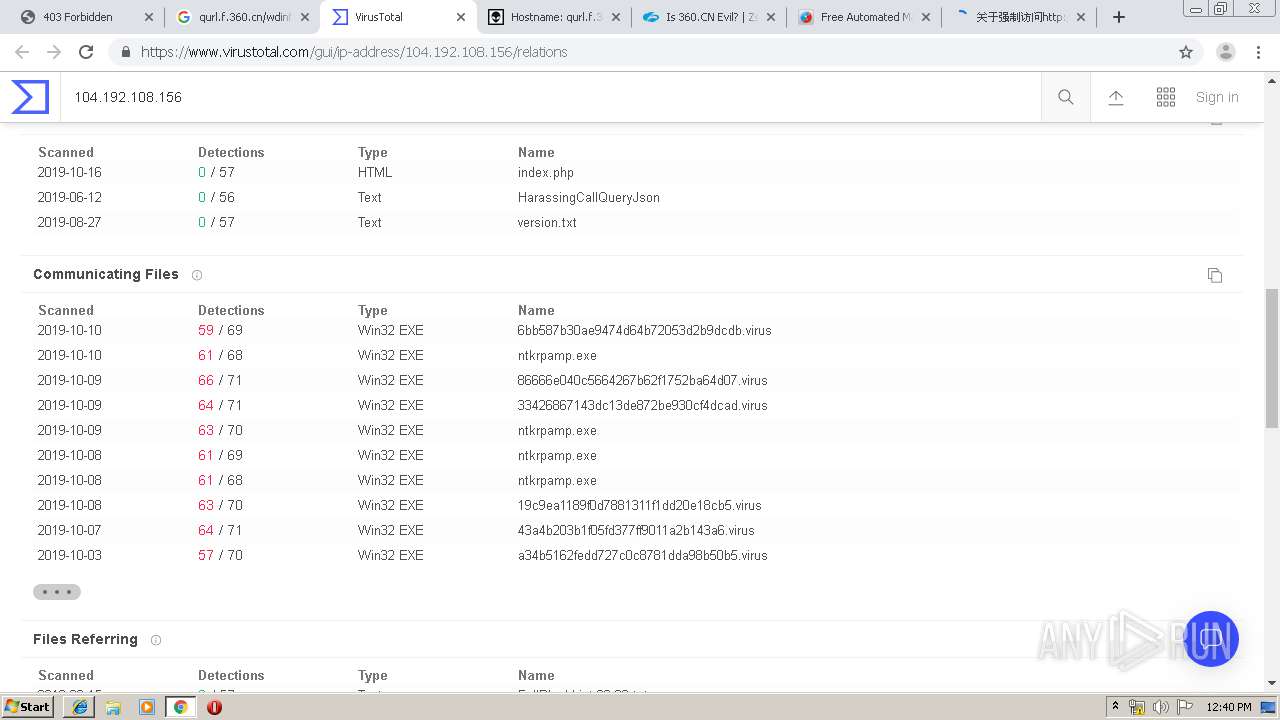
Task: Bookmark this page with star icon
Action: click(1186, 52)
